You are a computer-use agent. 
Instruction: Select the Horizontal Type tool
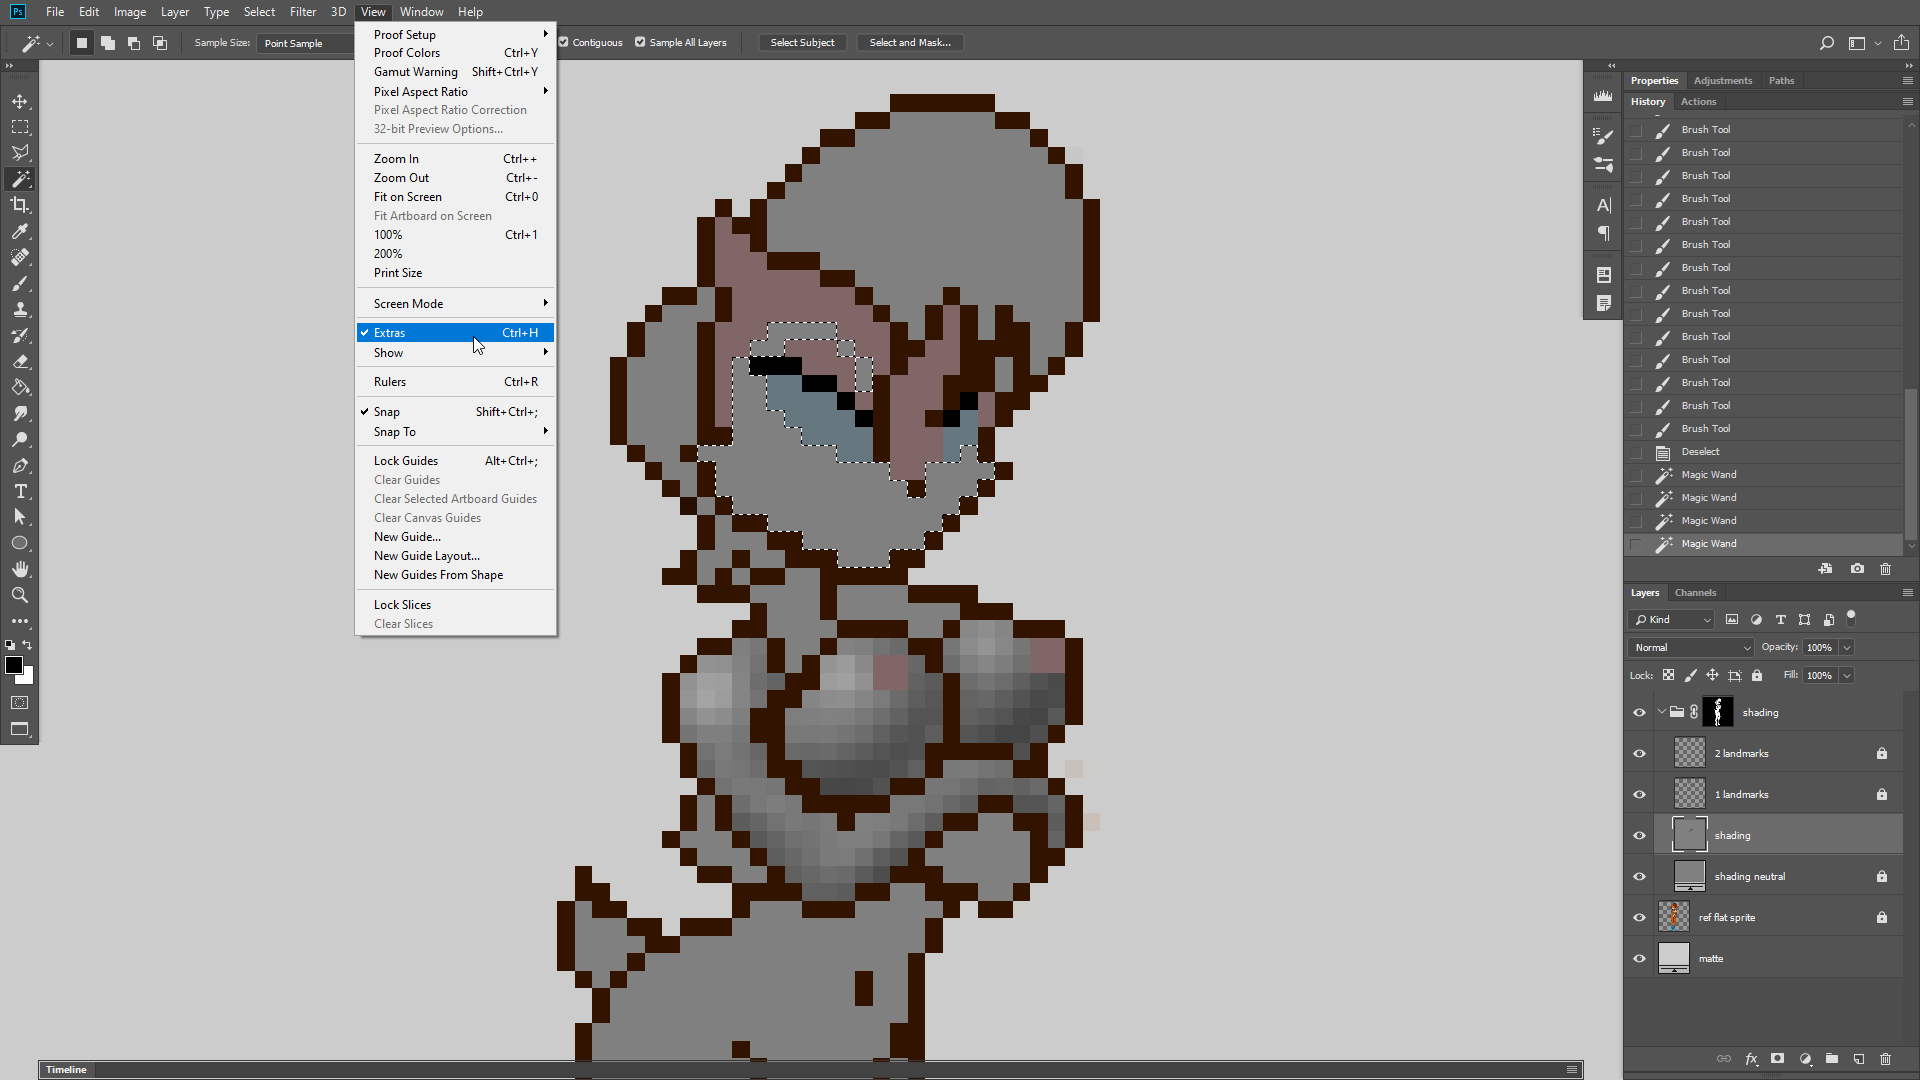coord(20,491)
